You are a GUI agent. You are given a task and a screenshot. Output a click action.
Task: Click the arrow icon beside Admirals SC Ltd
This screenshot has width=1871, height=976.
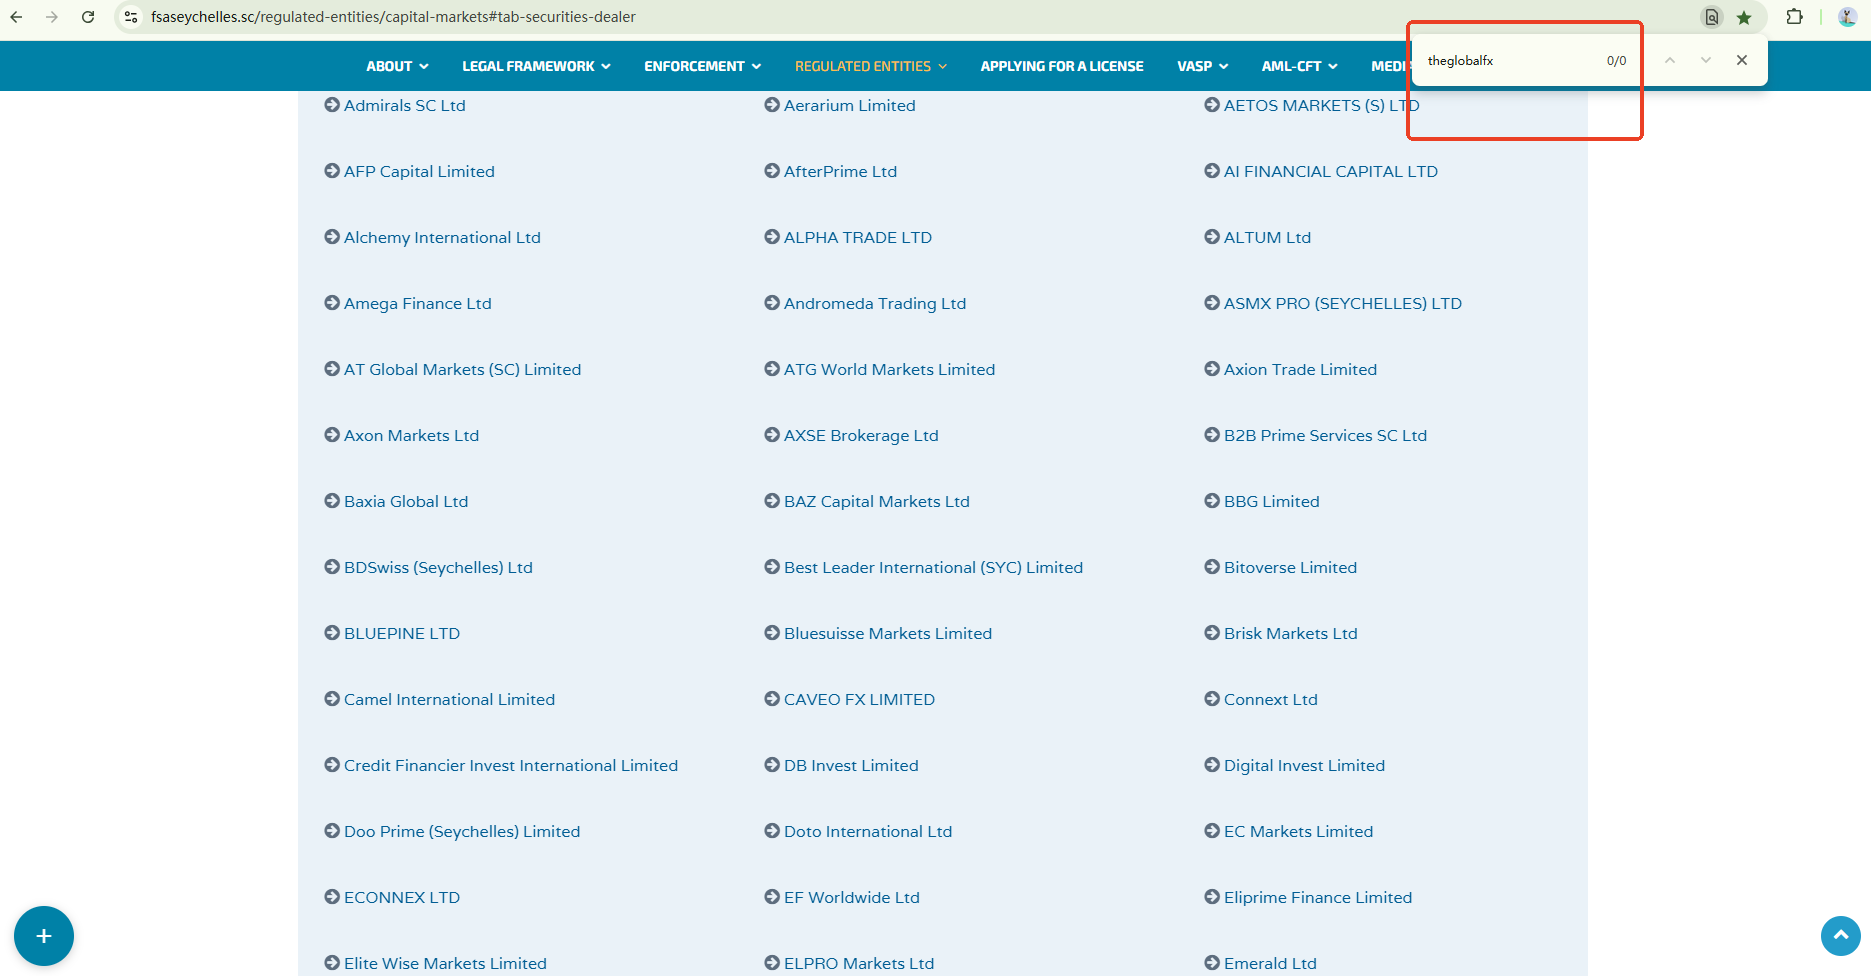click(x=332, y=105)
